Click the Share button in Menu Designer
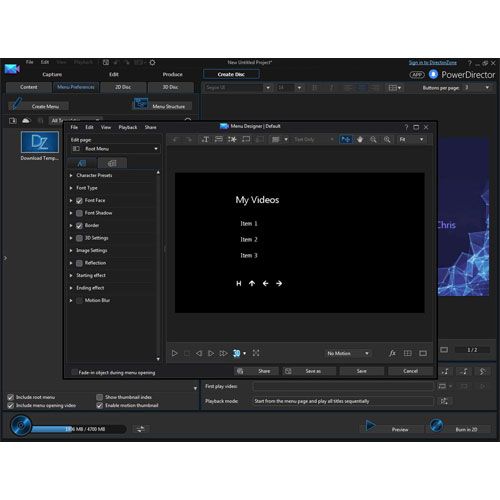The image size is (500, 500). 257,371
